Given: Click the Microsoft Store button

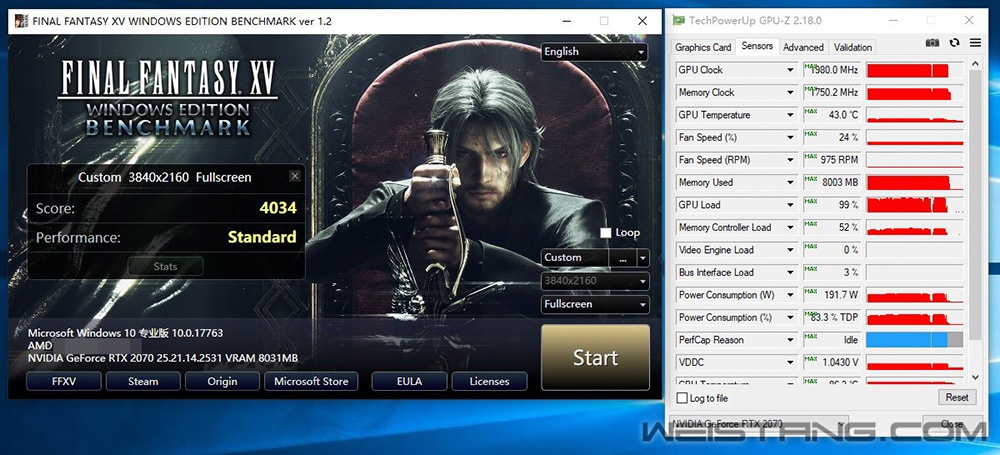Looking at the screenshot, I should (311, 382).
